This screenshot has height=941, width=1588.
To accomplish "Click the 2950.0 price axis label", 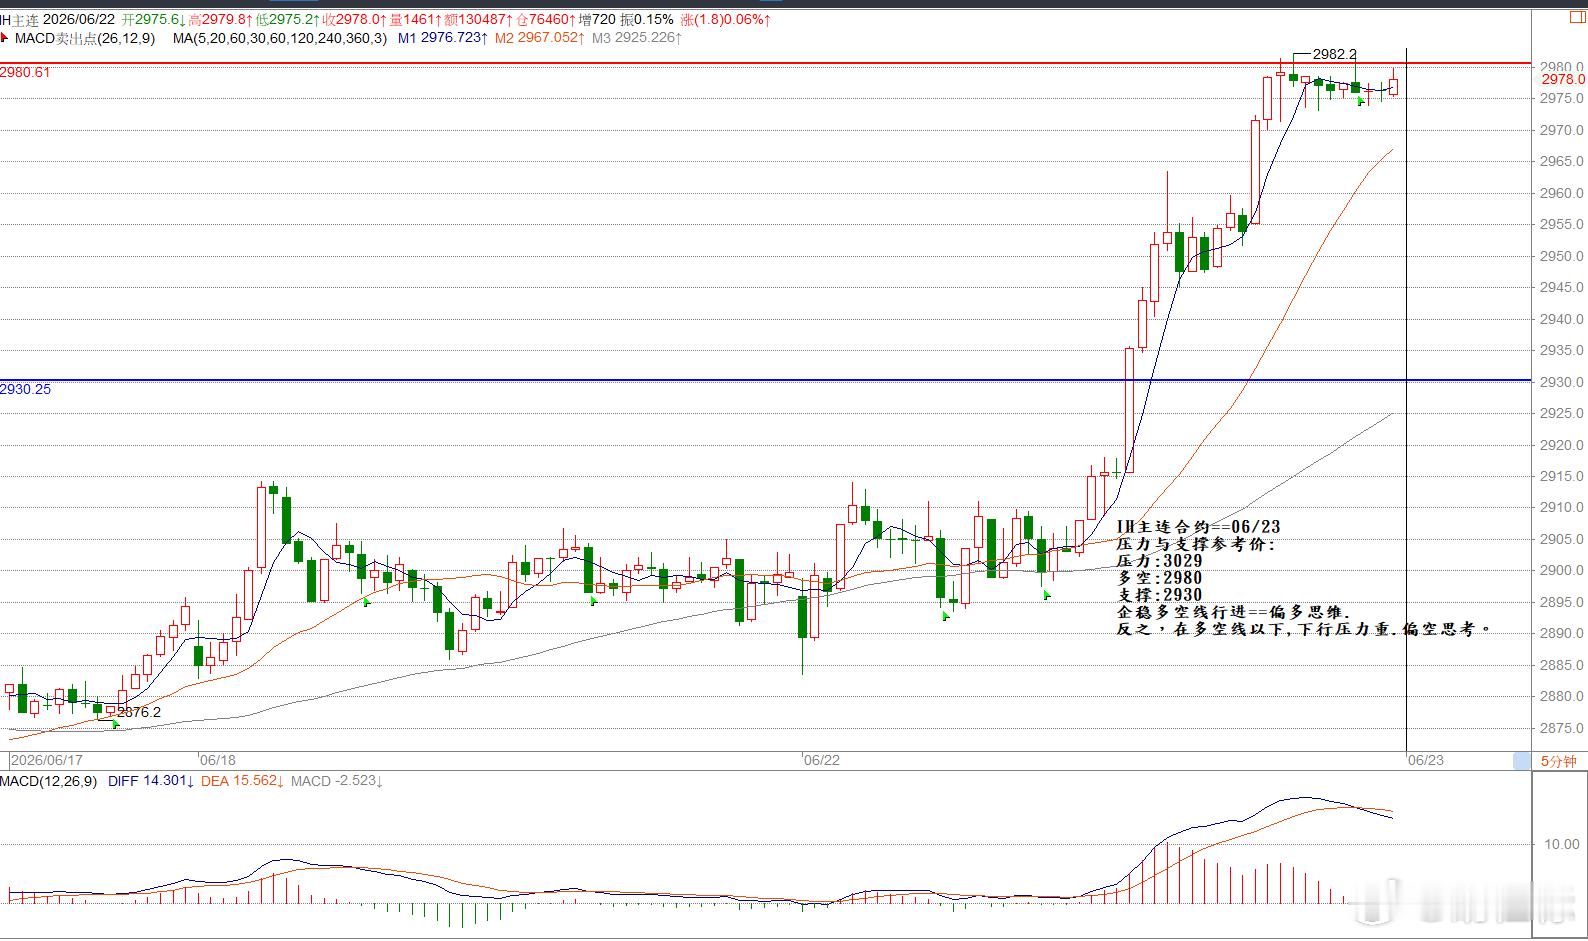I will [1562, 256].
